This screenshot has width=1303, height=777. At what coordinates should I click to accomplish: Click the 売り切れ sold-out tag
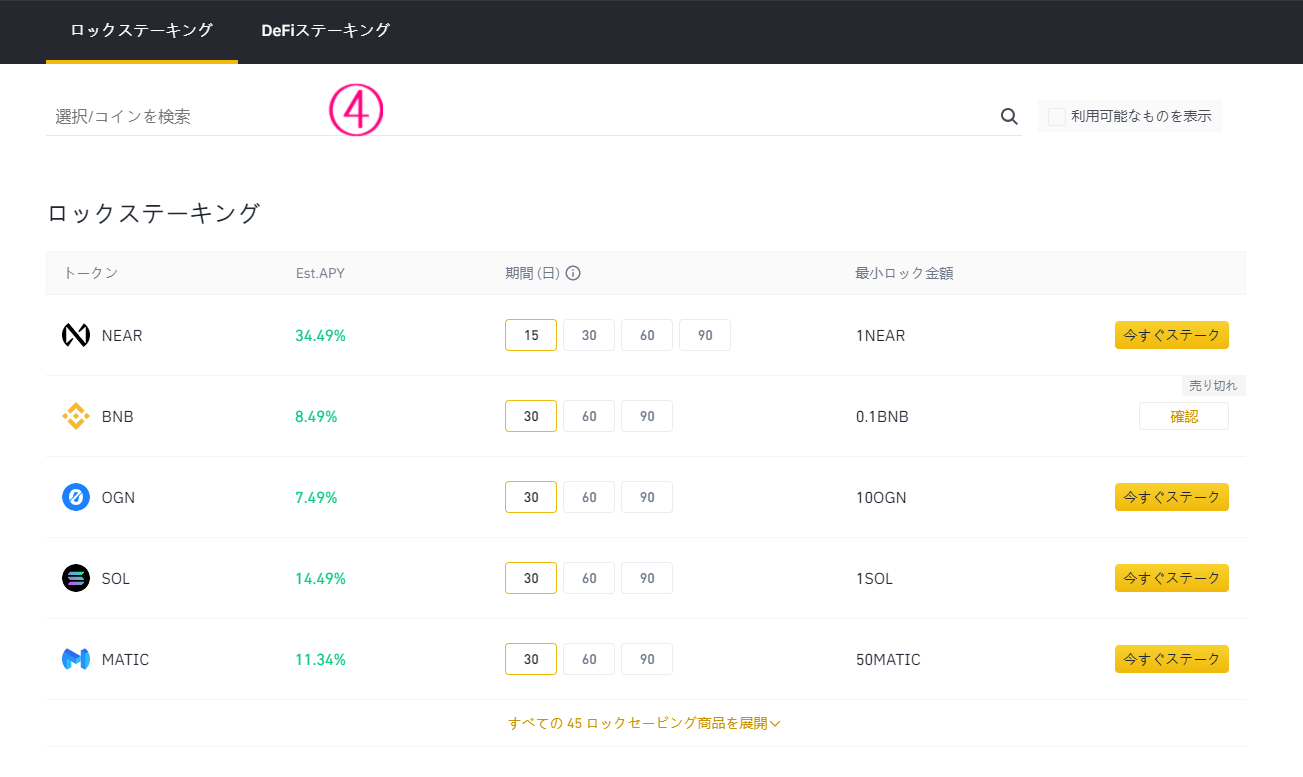[1213, 386]
